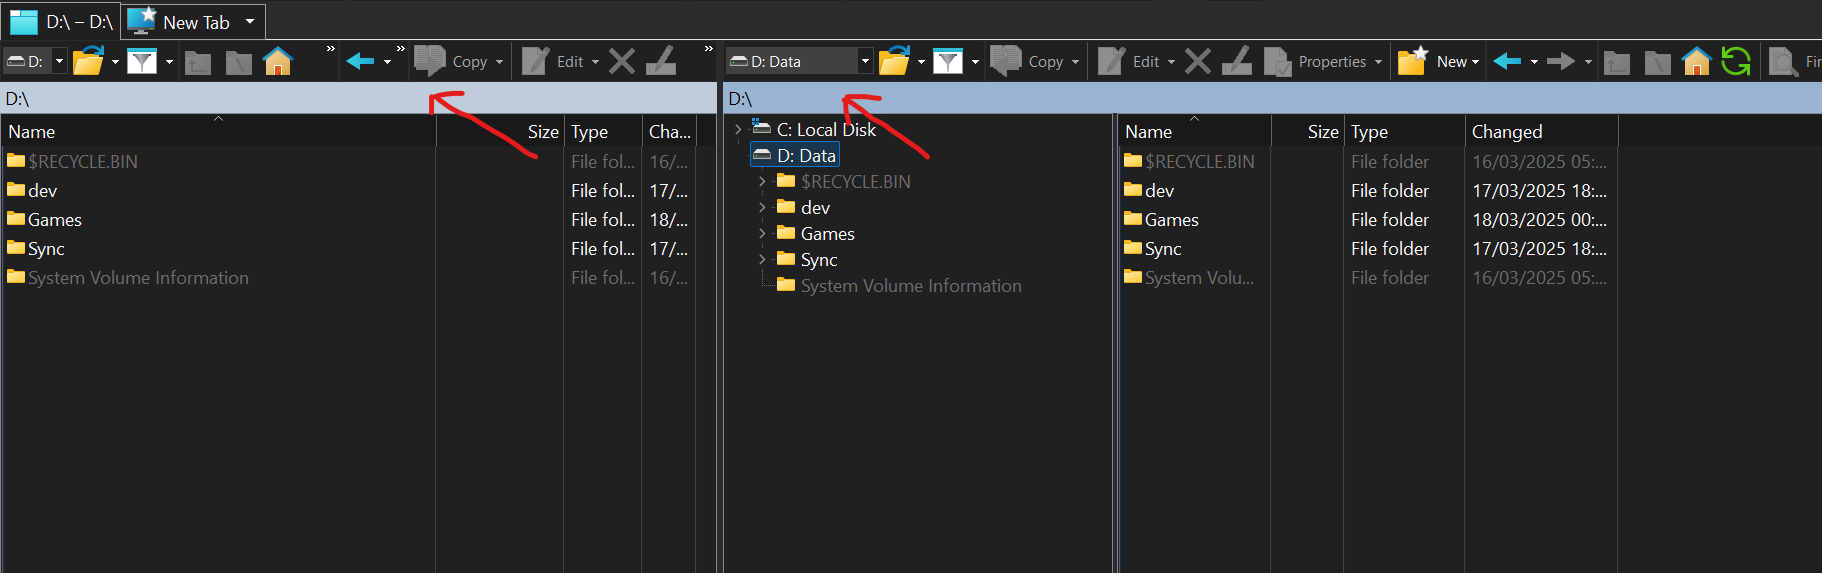Click the Properties button in right toolbar
This screenshot has height=573, width=1822.
[1318, 62]
